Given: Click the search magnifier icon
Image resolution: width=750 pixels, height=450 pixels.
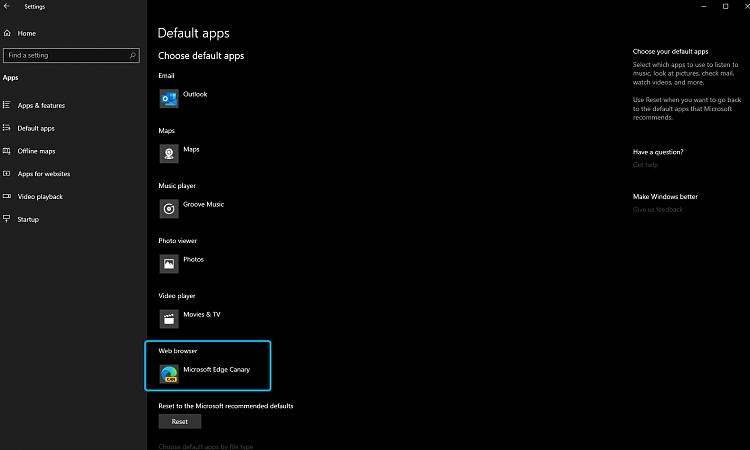Looking at the screenshot, I should 132,55.
